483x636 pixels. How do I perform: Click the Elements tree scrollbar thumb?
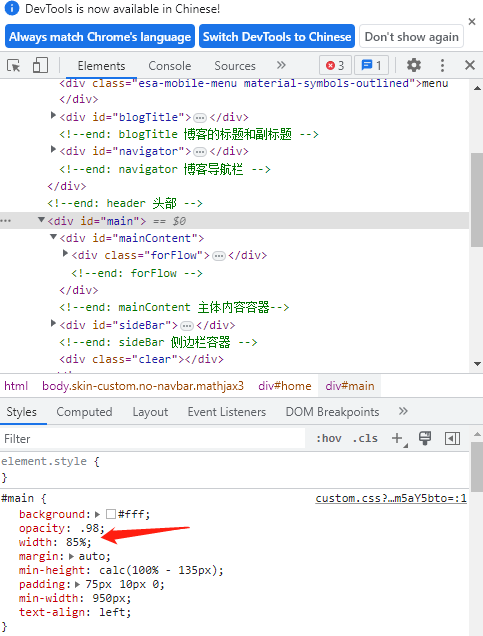(x=477, y=200)
